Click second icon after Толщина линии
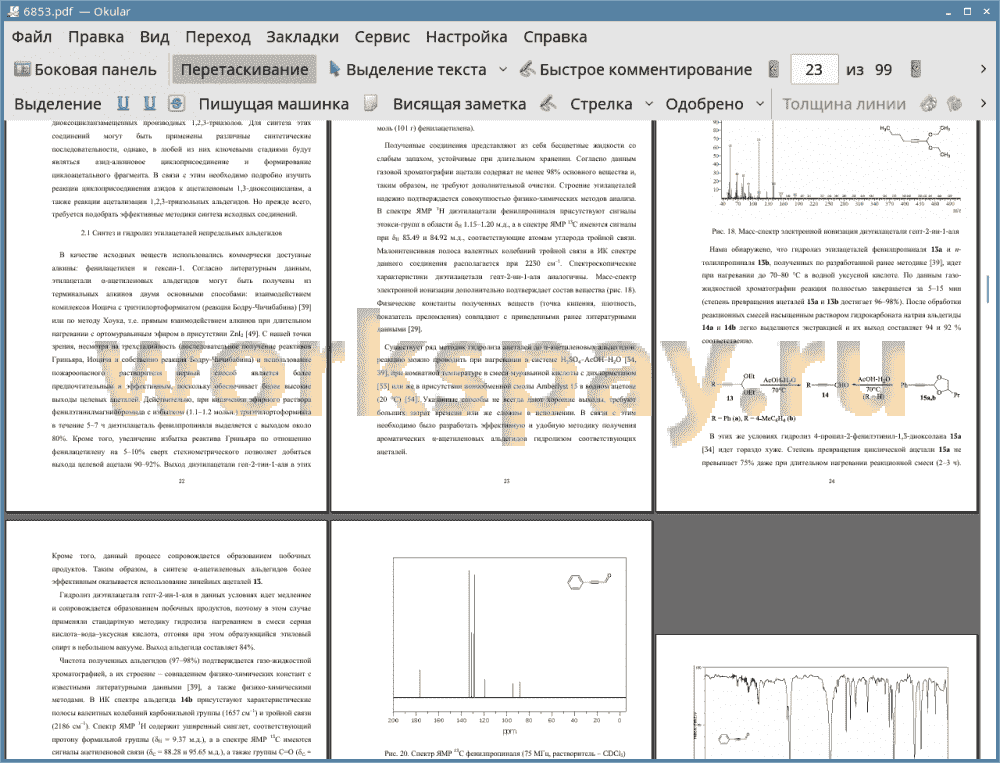 pyautogui.click(x=954, y=103)
